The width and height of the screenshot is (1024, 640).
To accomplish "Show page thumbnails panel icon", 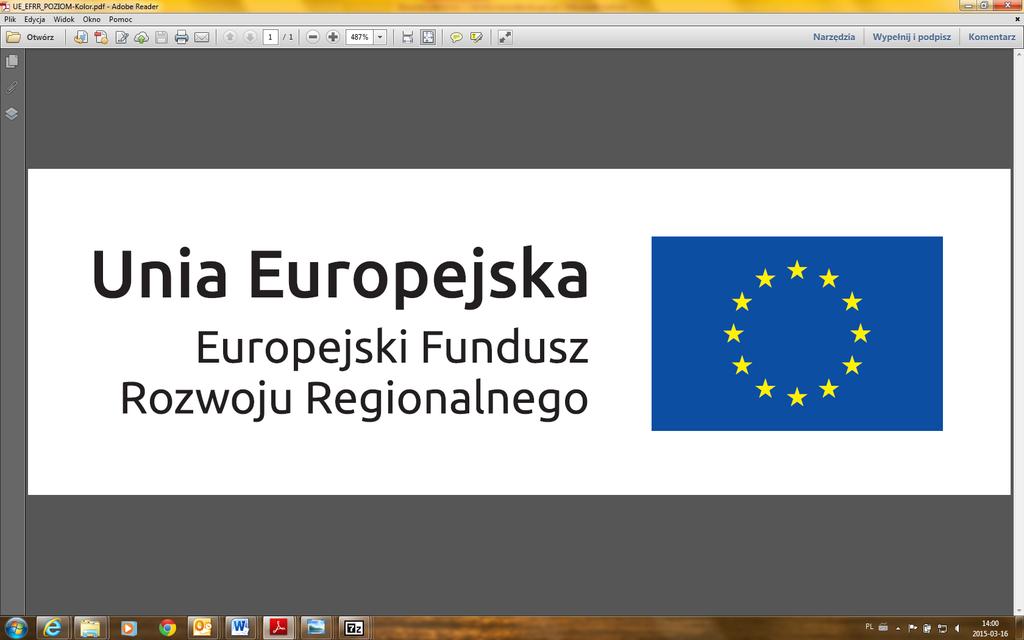I will [12, 61].
